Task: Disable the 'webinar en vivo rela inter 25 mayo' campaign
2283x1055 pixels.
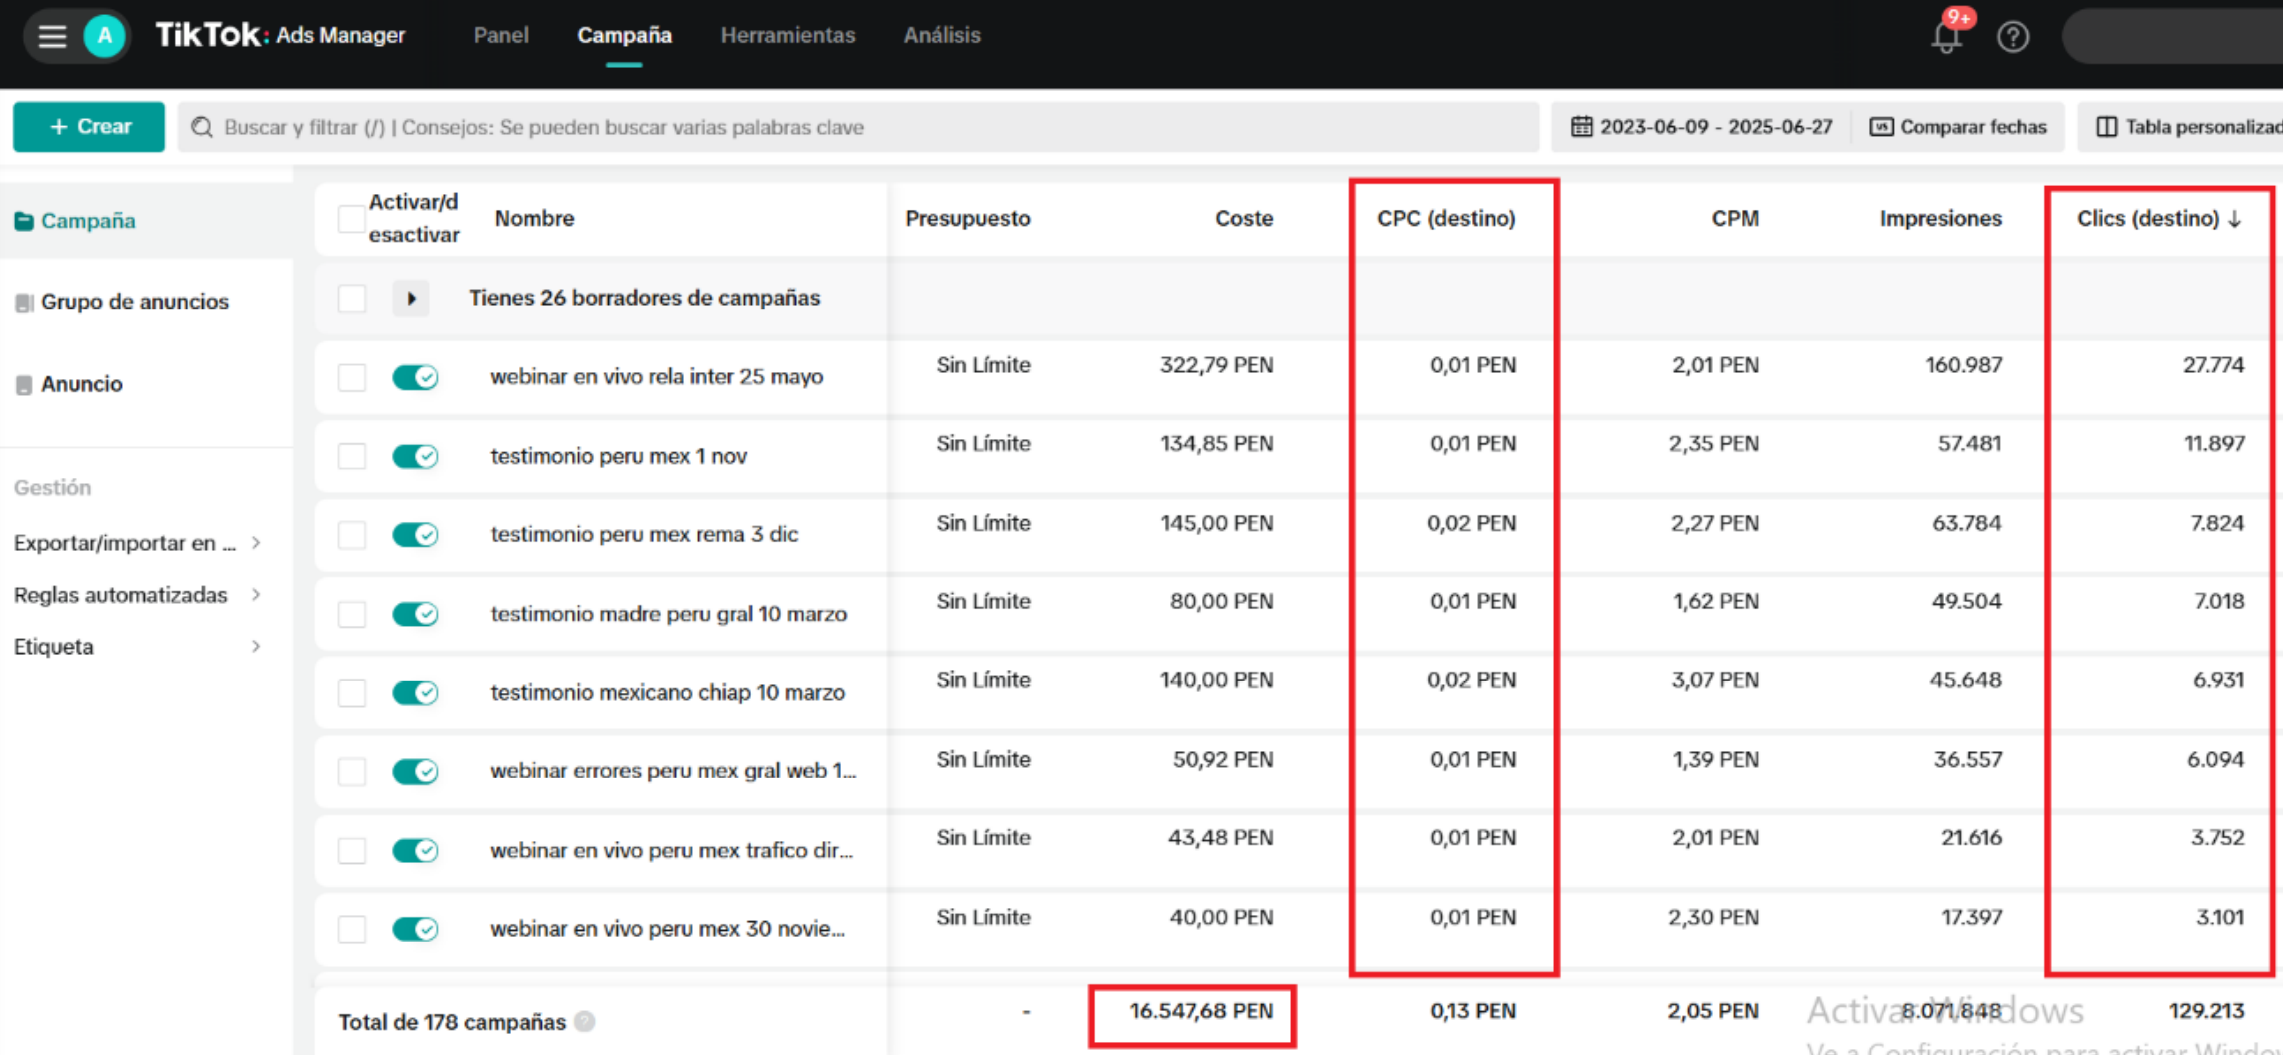Action: (415, 377)
